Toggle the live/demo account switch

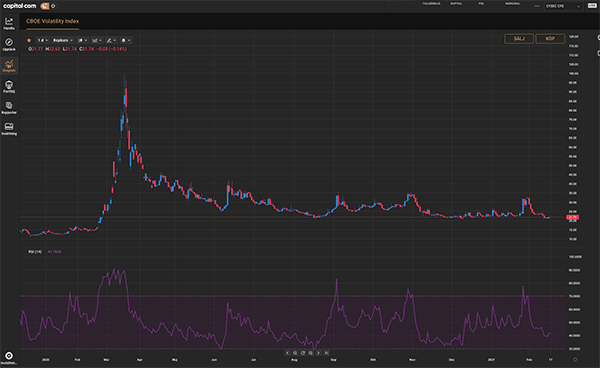pyautogui.click(x=49, y=6)
